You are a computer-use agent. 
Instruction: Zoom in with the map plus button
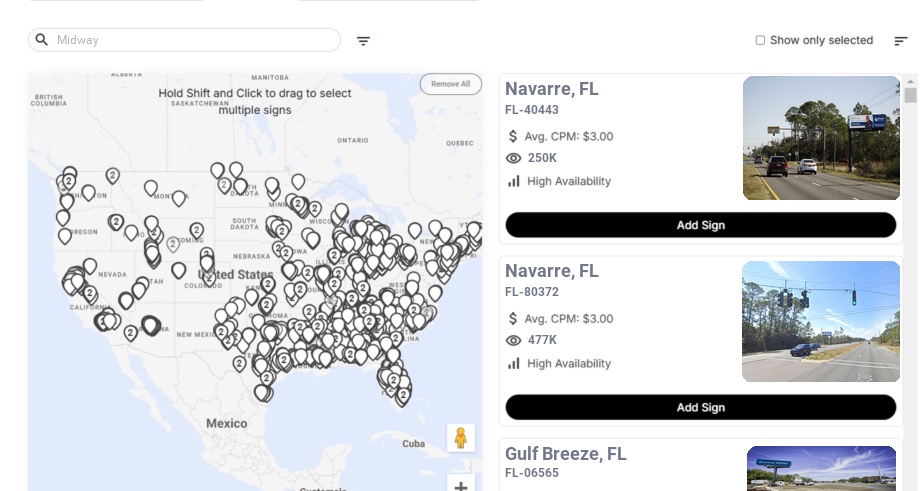[x=461, y=486]
